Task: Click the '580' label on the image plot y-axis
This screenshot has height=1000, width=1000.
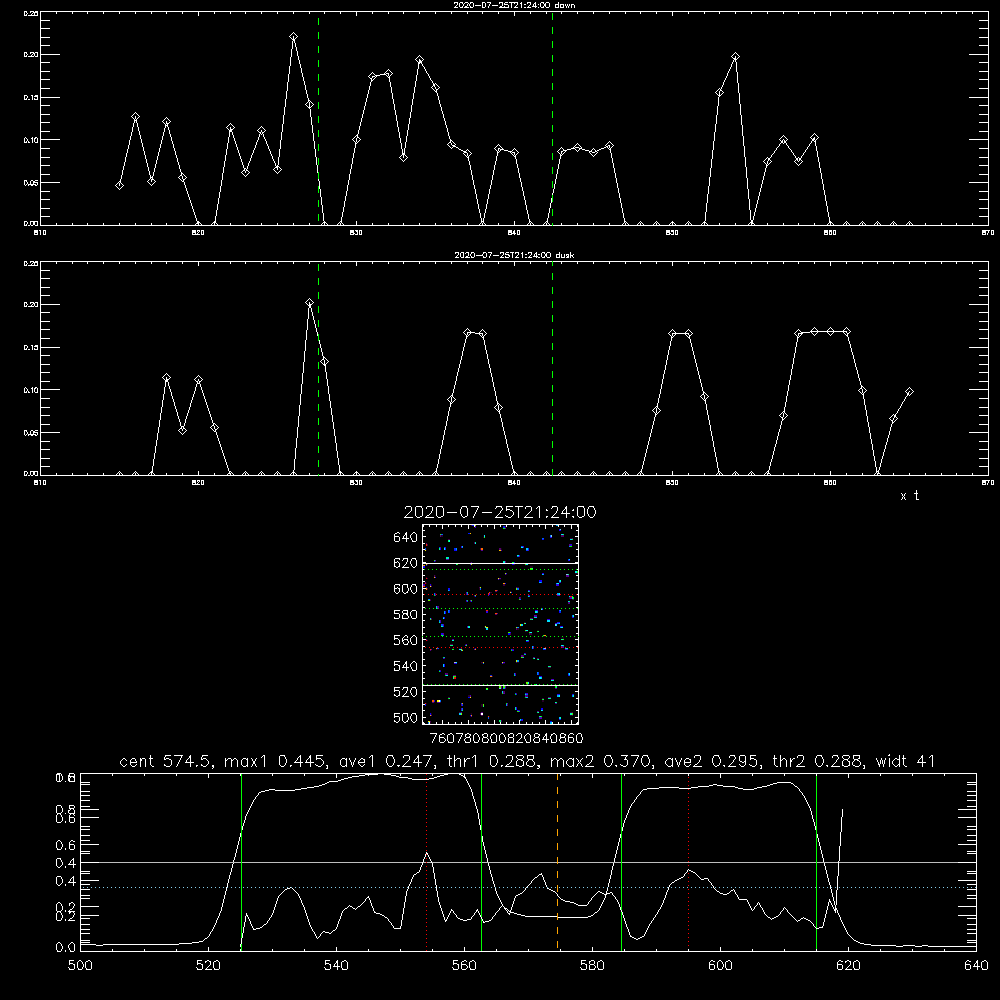Action: 406,615
